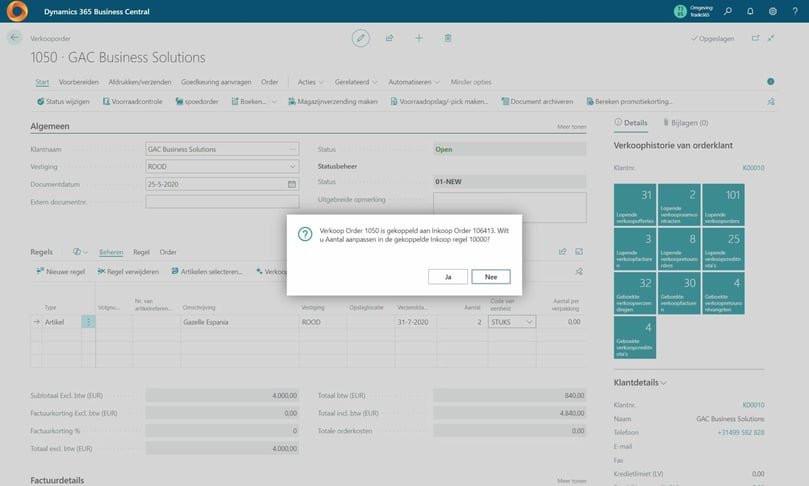Open the Documentdatum calendar picker

pyautogui.click(x=292, y=184)
